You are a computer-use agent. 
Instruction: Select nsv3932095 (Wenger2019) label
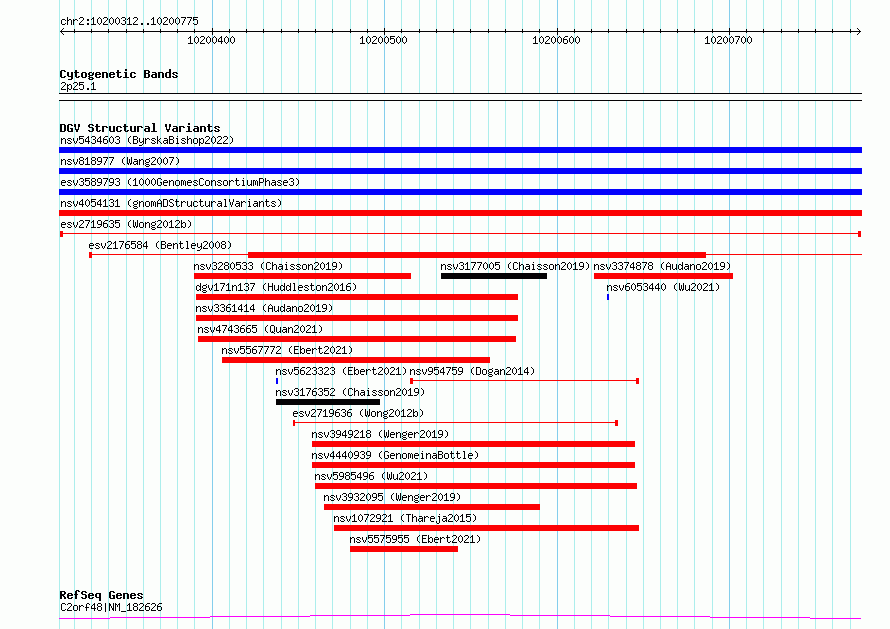392,497
